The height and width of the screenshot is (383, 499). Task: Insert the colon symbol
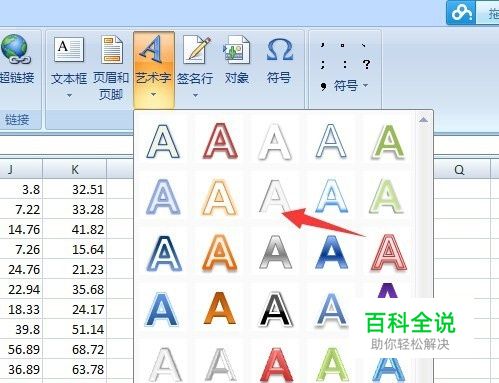click(x=345, y=64)
